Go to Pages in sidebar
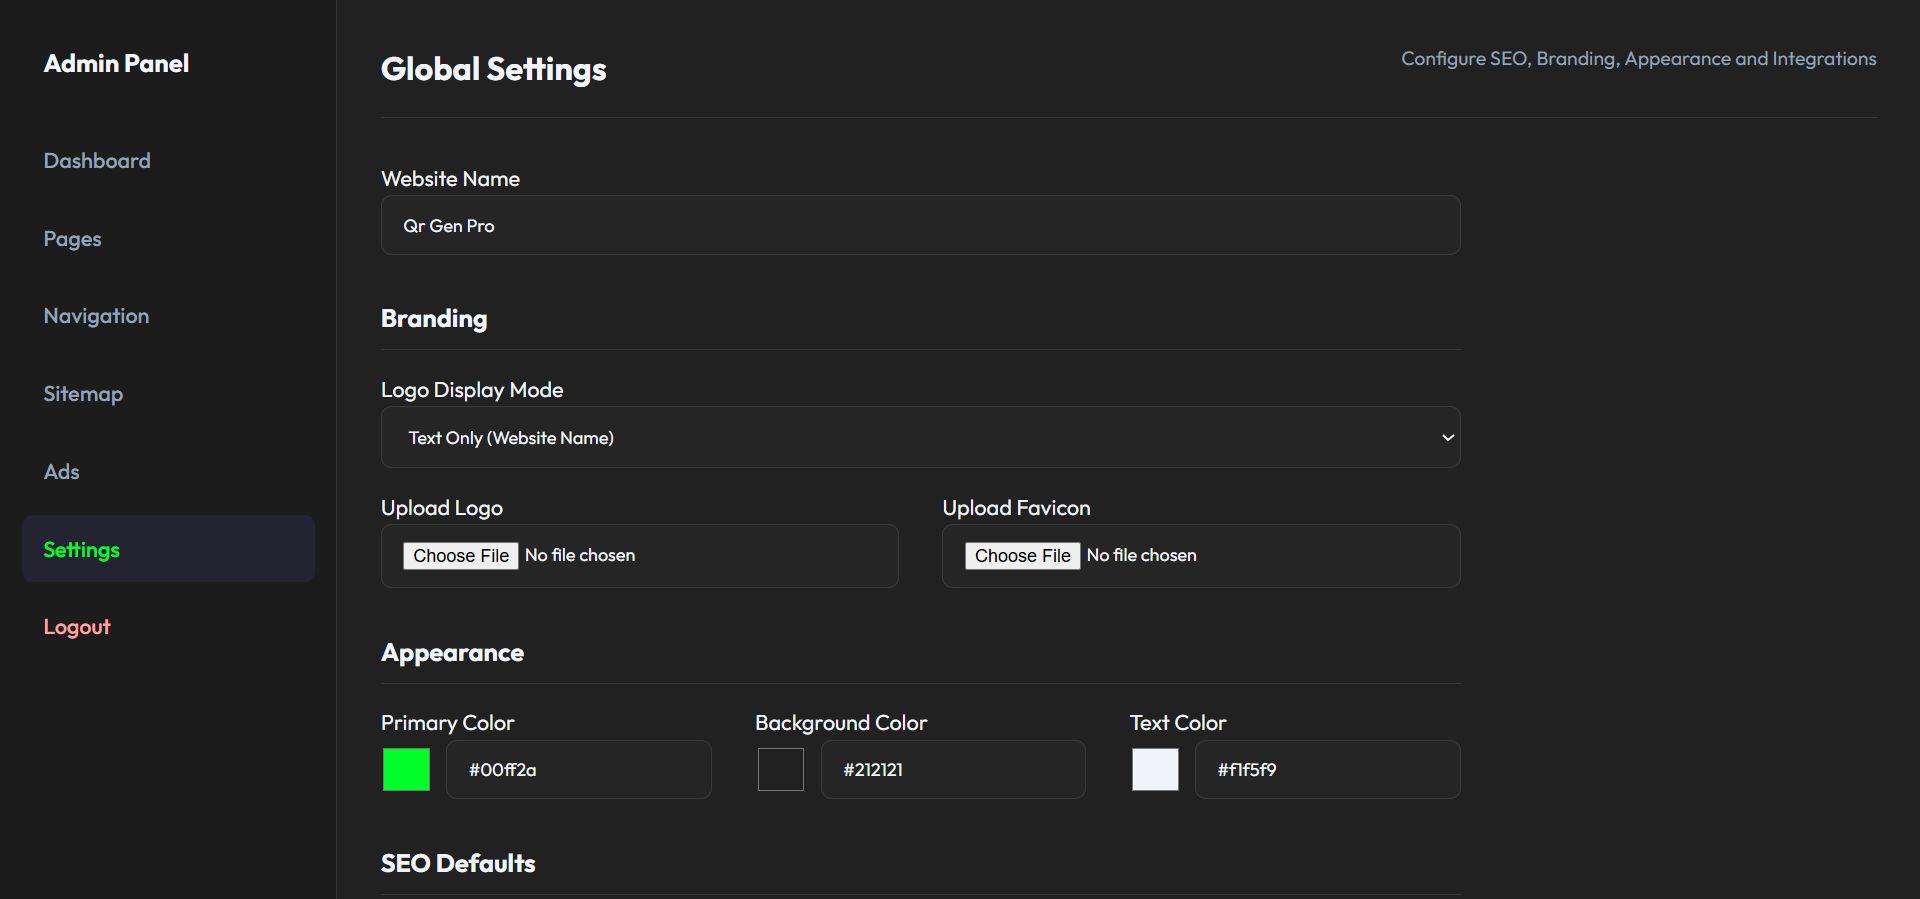Viewport: 1920px width, 899px height. point(72,239)
